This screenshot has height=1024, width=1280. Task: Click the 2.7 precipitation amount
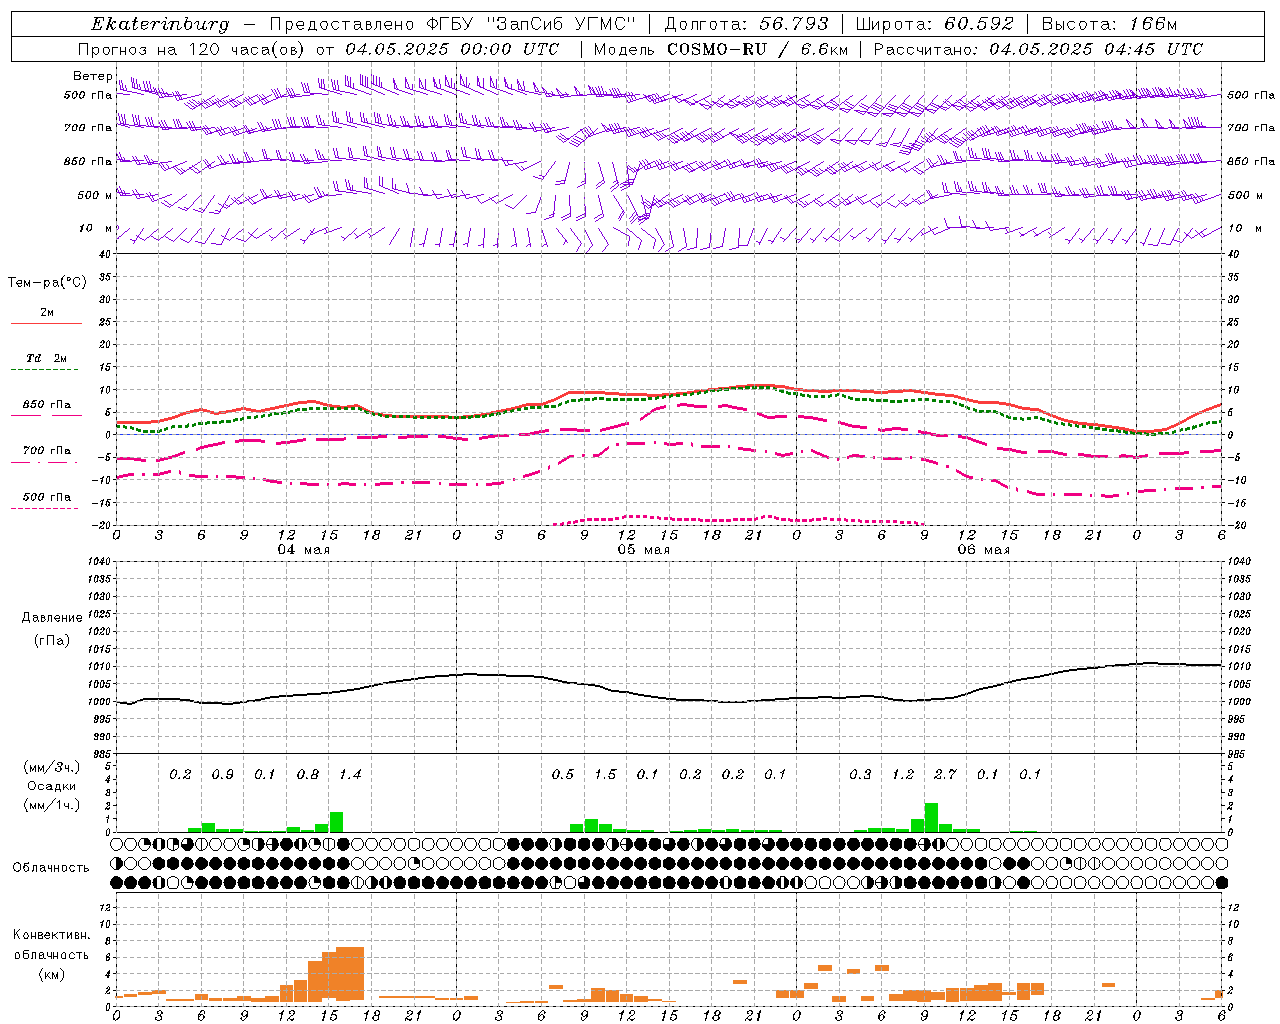point(945,774)
